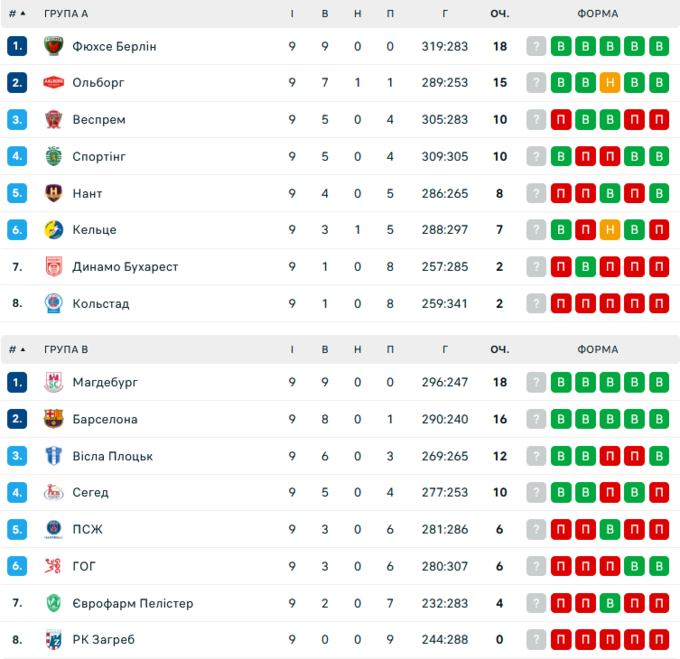Sort Group B by rank arrow
The height and width of the screenshot is (659, 680).
pyautogui.click(x=22, y=350)
